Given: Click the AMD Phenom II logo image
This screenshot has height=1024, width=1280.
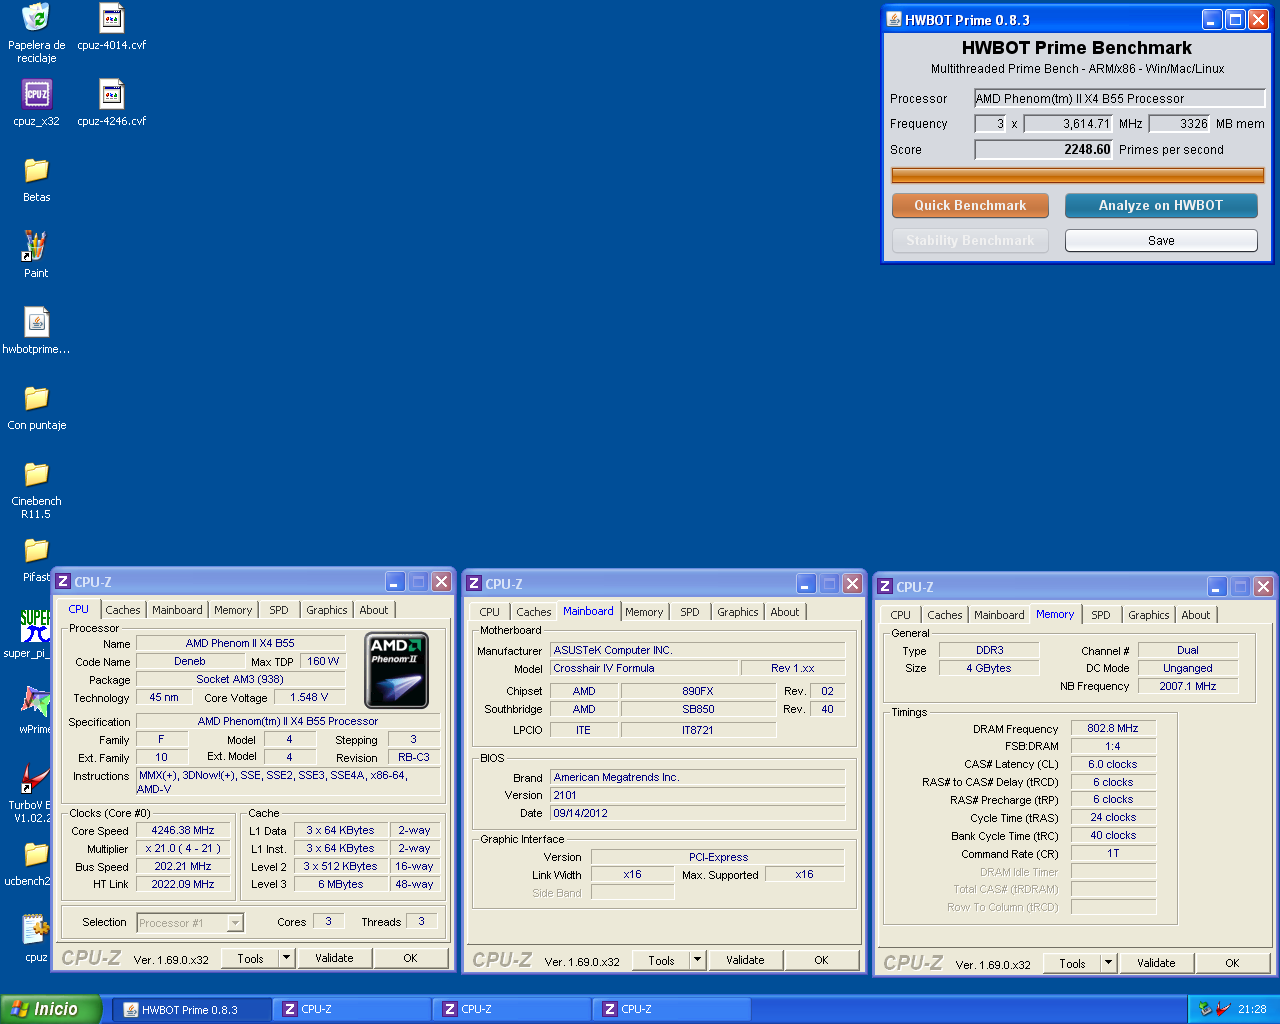Looking at the screenshot, I should [x=397, y=670].
